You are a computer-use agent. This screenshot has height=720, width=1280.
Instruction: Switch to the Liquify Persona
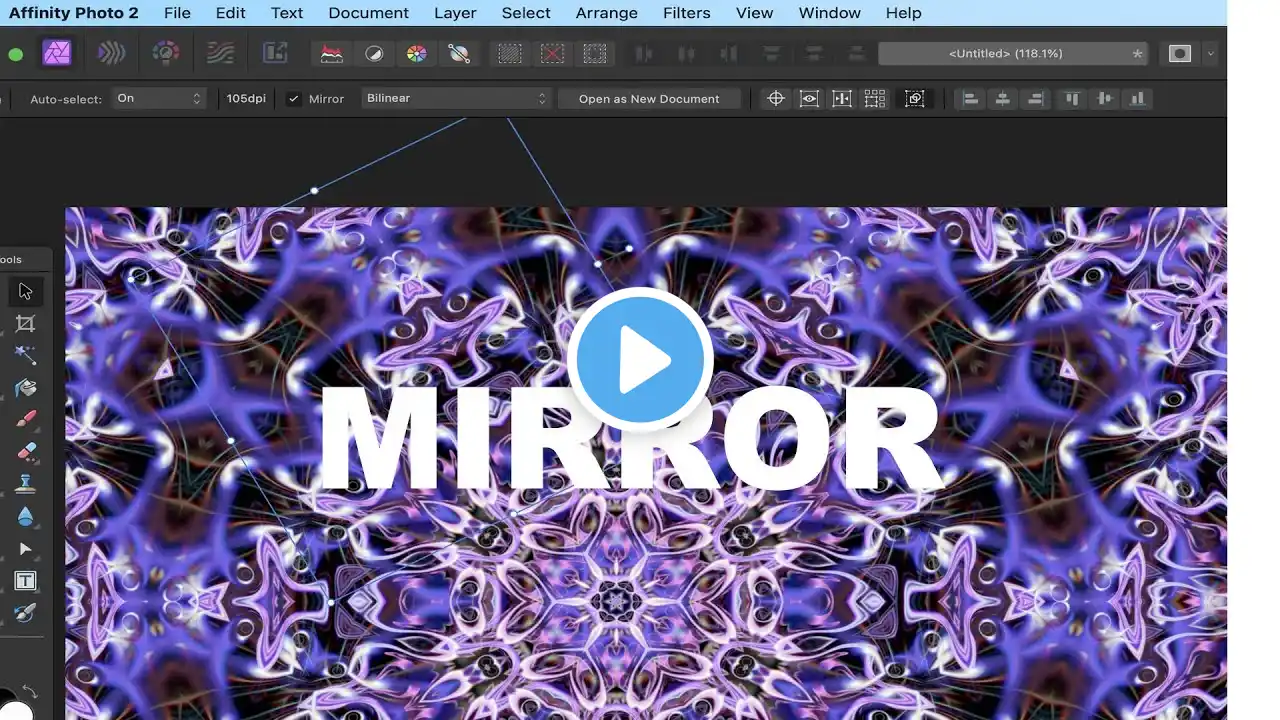(x=111, y=53)
